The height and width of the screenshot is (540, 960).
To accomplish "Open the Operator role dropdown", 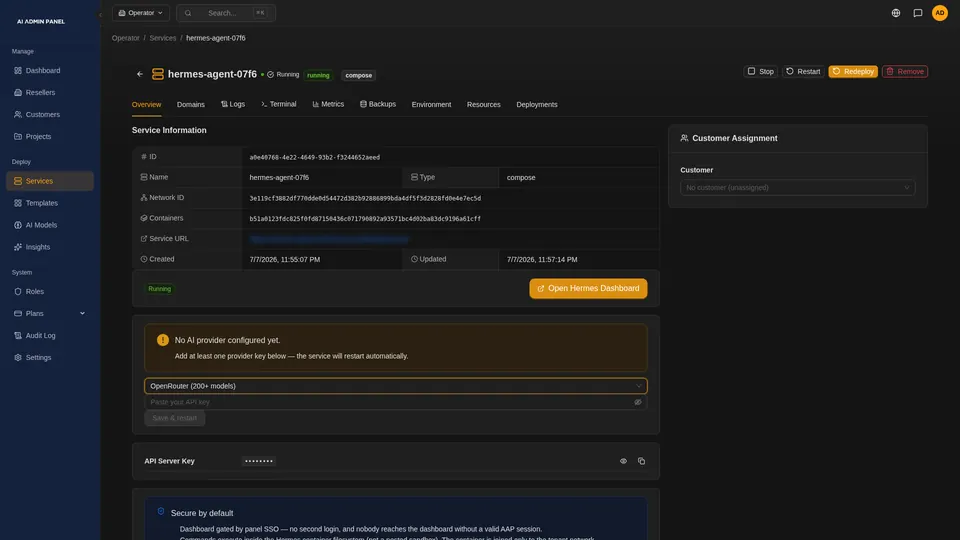I will tap(141, 13).
